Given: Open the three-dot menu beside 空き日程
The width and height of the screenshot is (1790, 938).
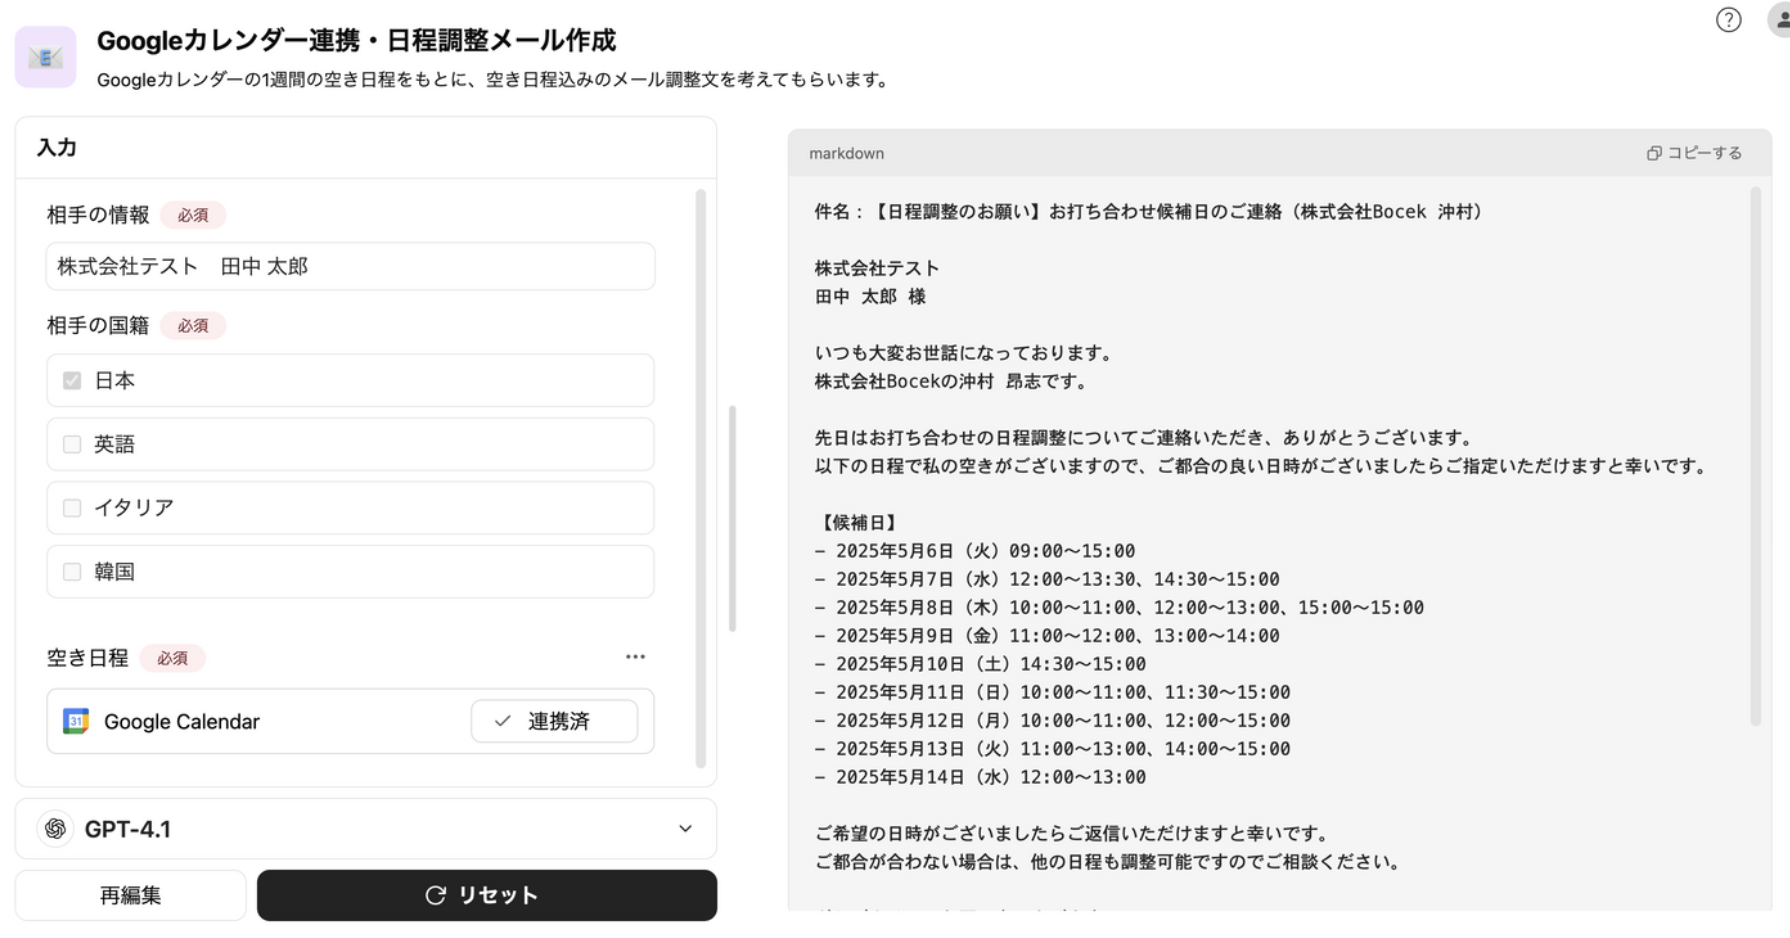Looking at the screenshot, I should pyautogui.click(x=635, y=657).
